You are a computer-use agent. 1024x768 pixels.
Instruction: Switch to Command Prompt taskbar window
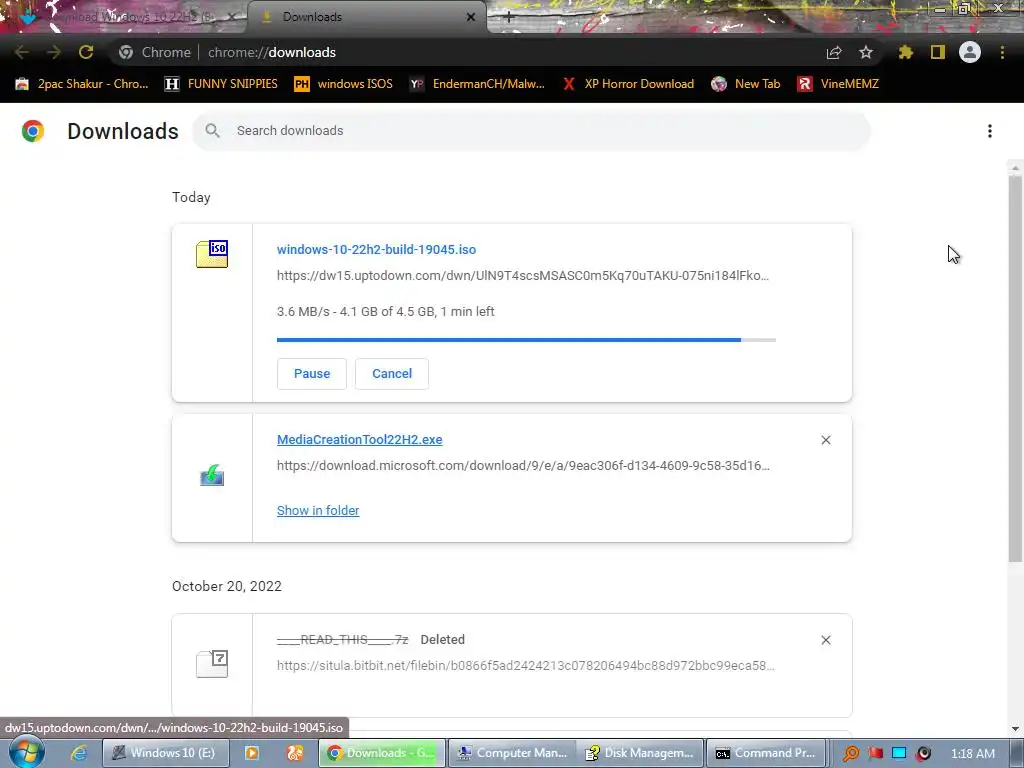point(768,753)
